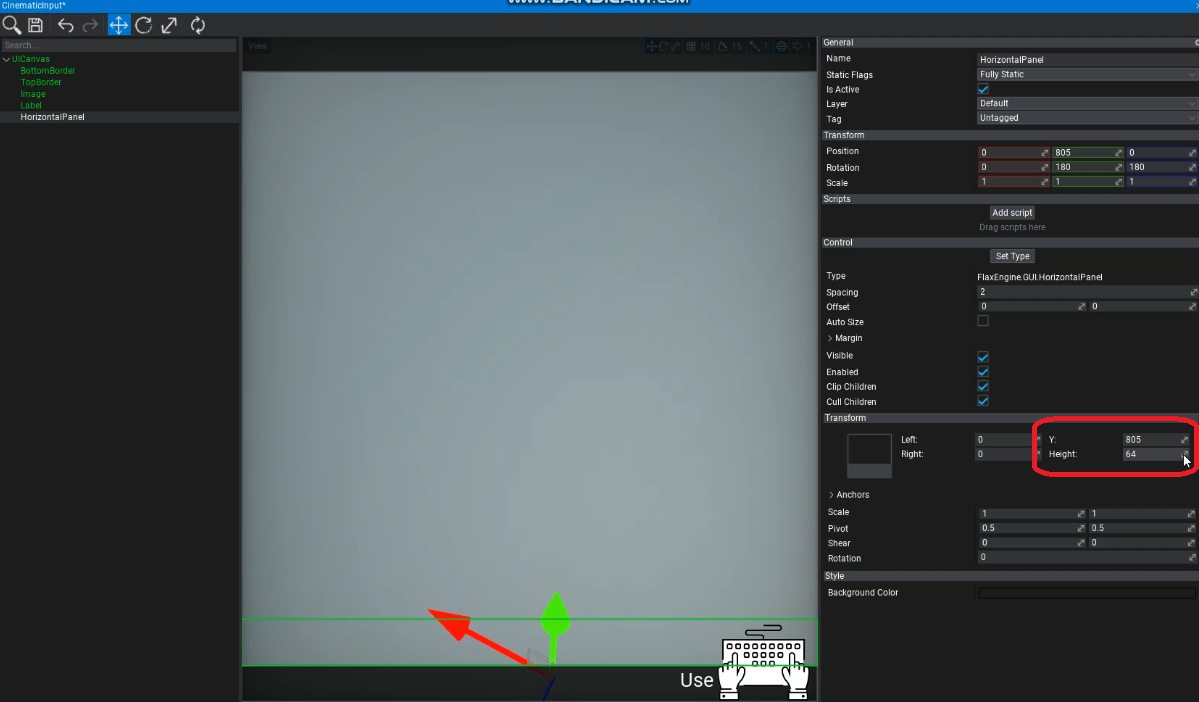Save the prefab with the floppy icon
This screenshot has width=1199, height=702.
click(x=35, y=25)
